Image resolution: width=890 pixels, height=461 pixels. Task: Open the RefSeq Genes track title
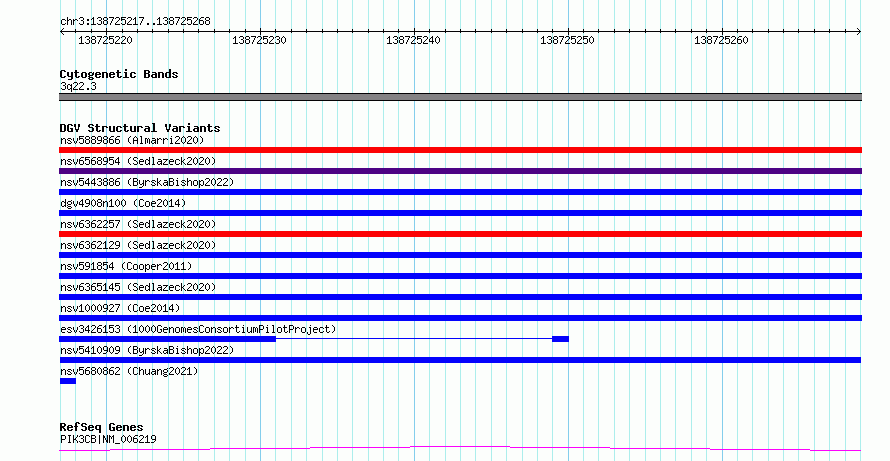[102, 427]
